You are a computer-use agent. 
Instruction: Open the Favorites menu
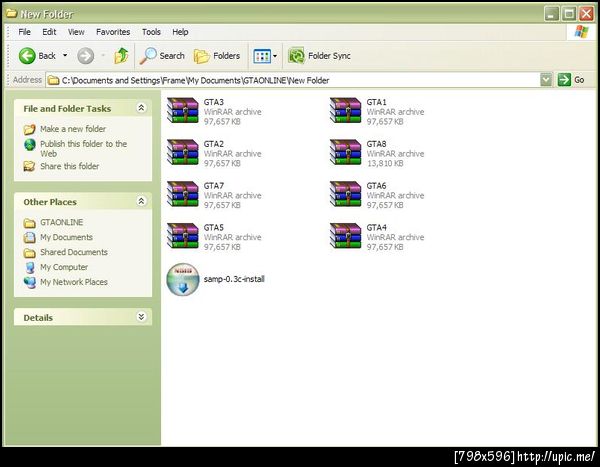(x=113, y=32)
